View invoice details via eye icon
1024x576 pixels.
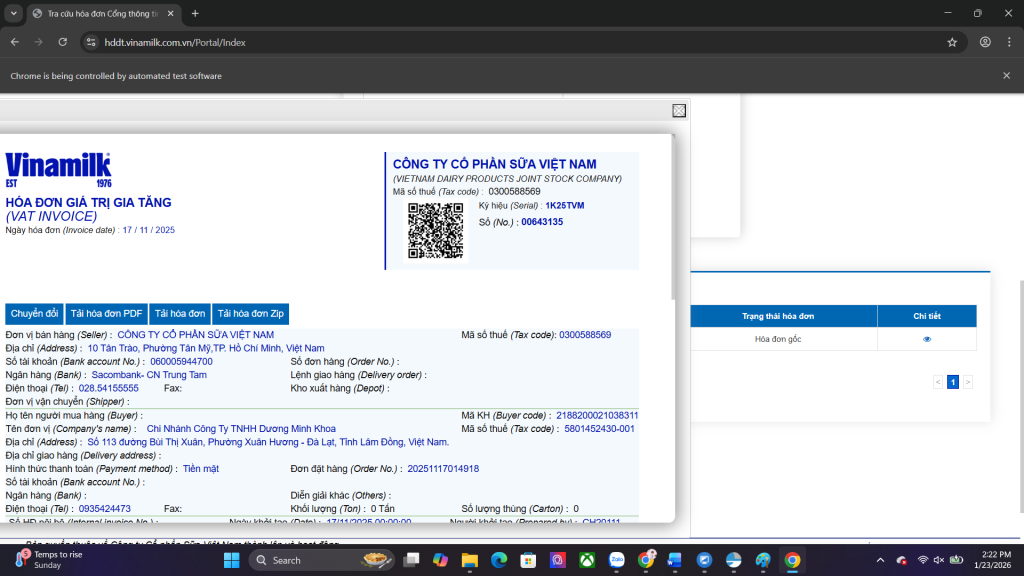pyautogui.click(x=927, y=339)
